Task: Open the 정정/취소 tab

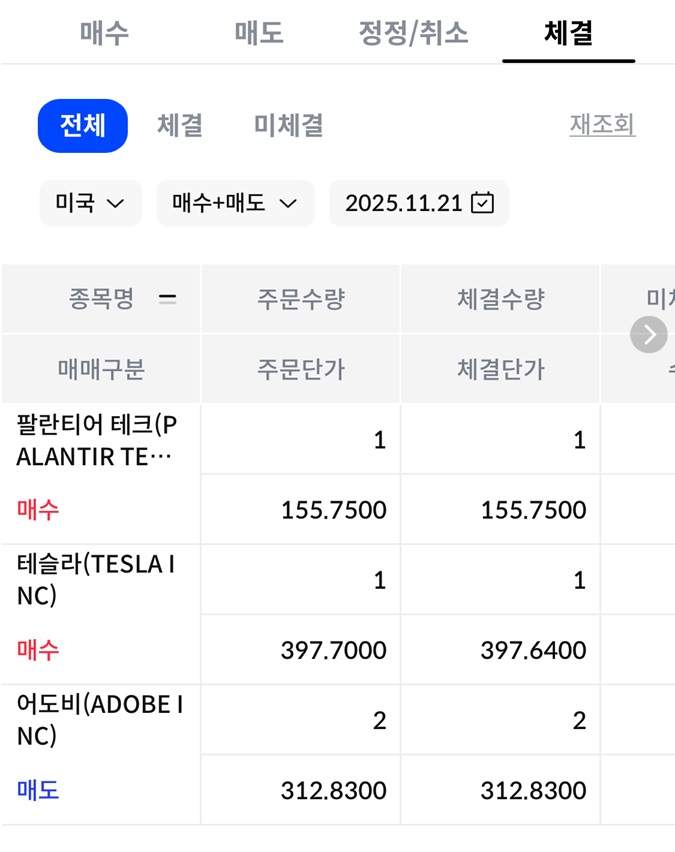Action: [x=413, y=33]
